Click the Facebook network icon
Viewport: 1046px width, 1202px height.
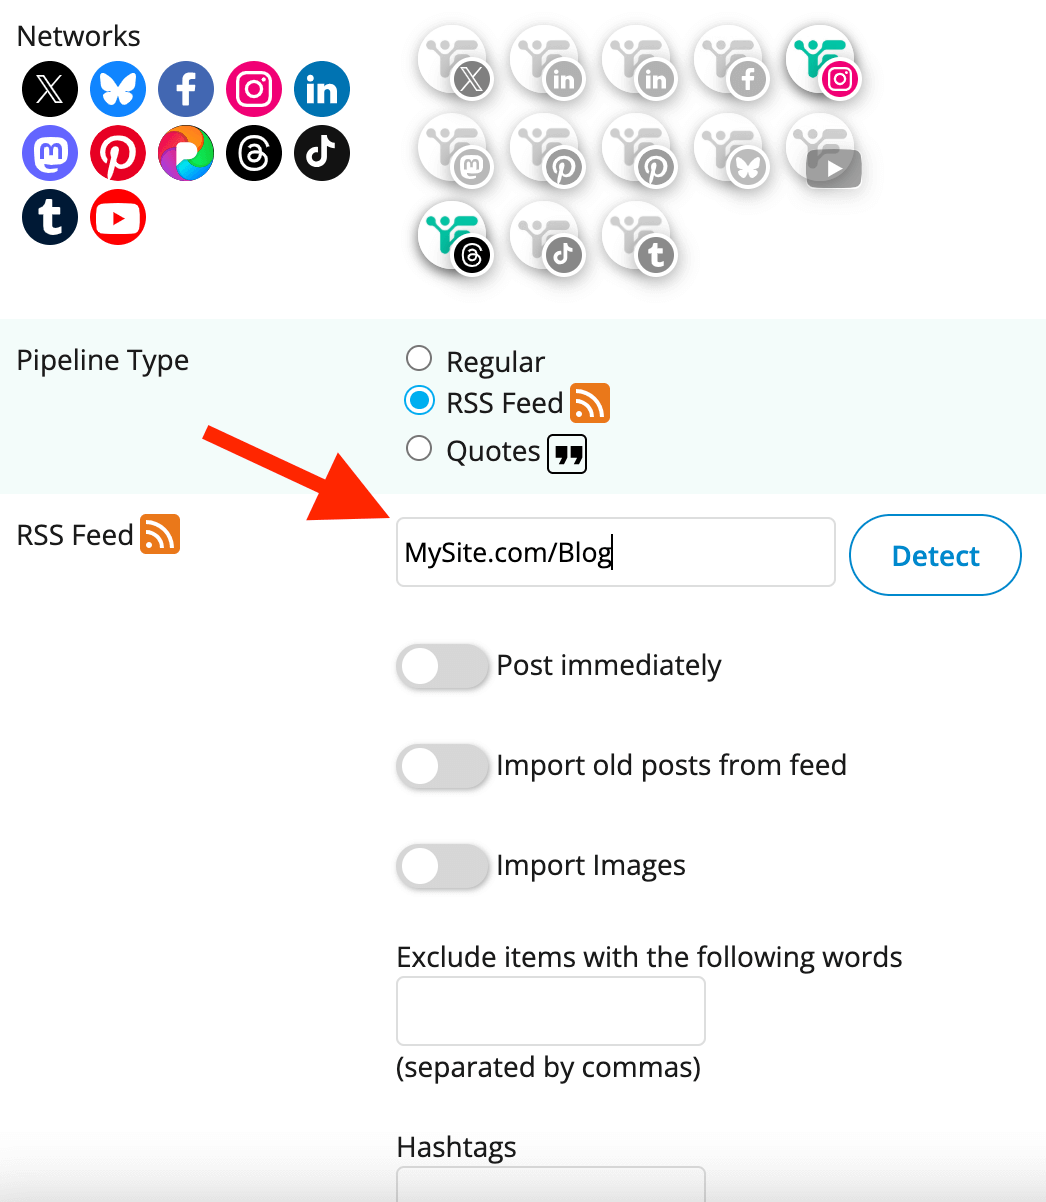click(x=186, y=90)
